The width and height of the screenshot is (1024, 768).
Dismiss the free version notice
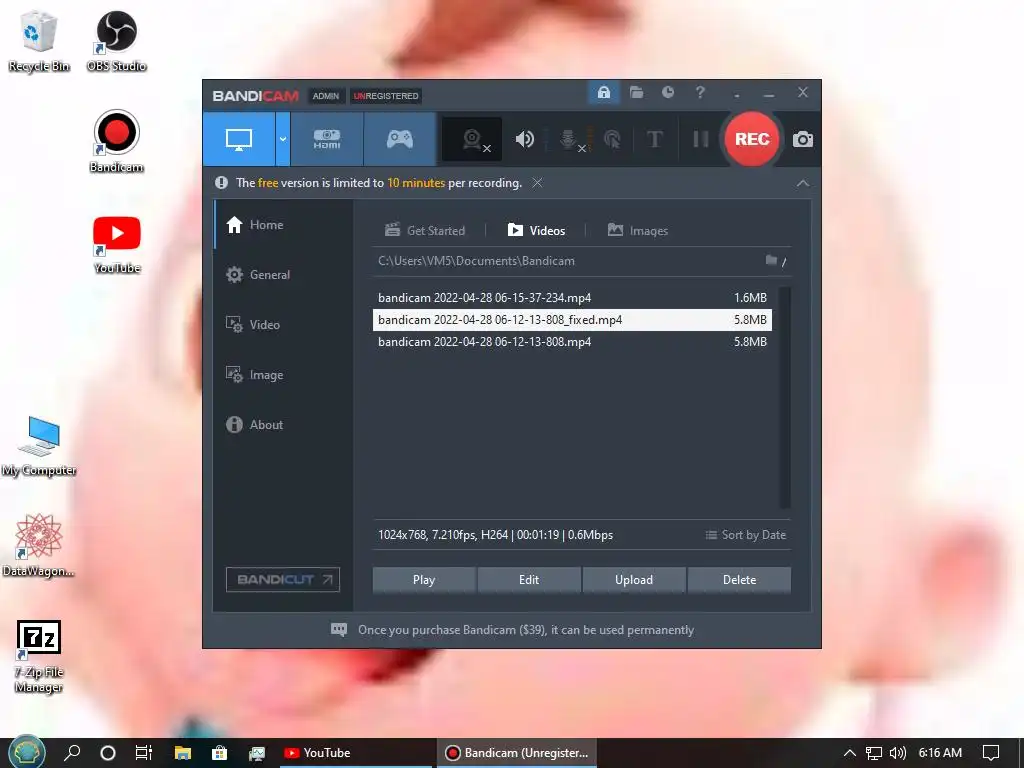pyautogui.click(x=537, y=183)
